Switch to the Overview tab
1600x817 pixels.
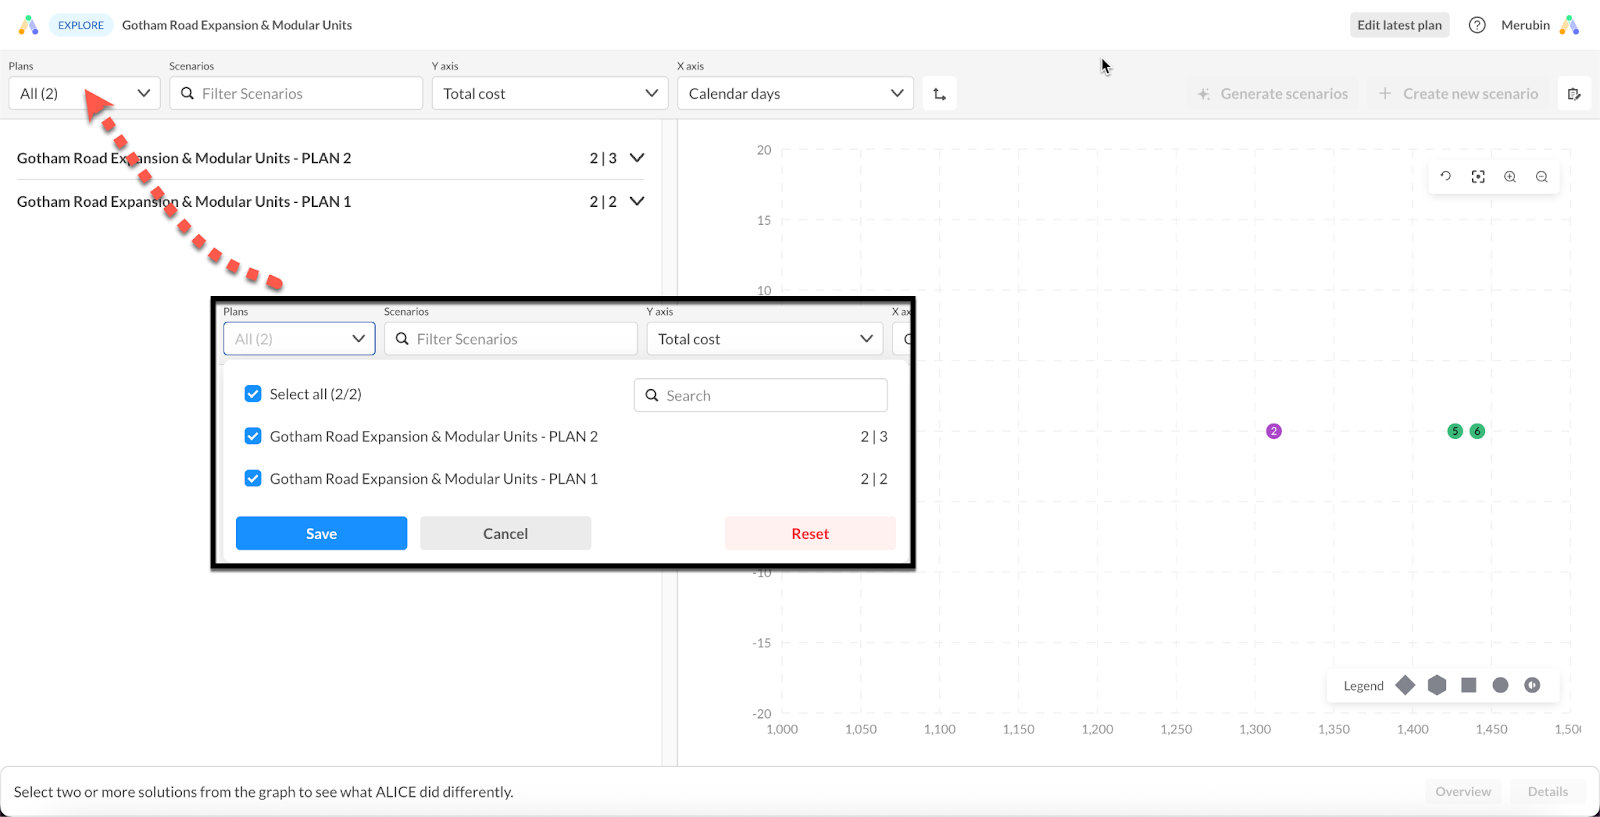point(1463,792)
